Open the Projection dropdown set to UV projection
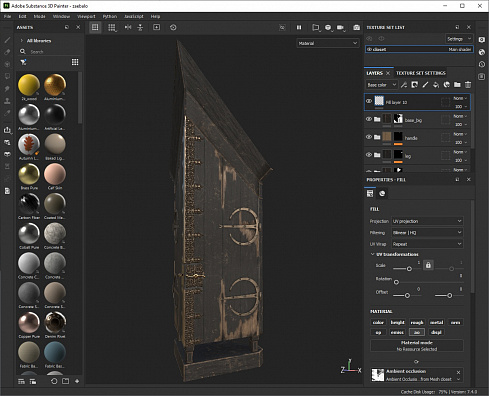The width and height of the screenshot is (489, 396). click(427, 221)
